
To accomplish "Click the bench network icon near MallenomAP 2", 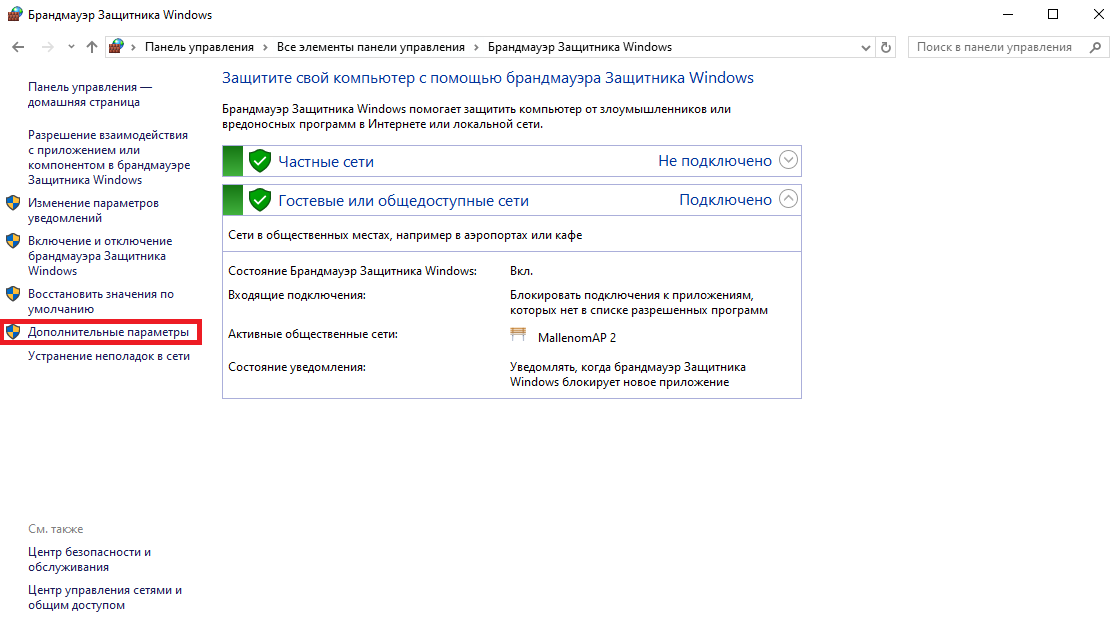I will (518, 334).
